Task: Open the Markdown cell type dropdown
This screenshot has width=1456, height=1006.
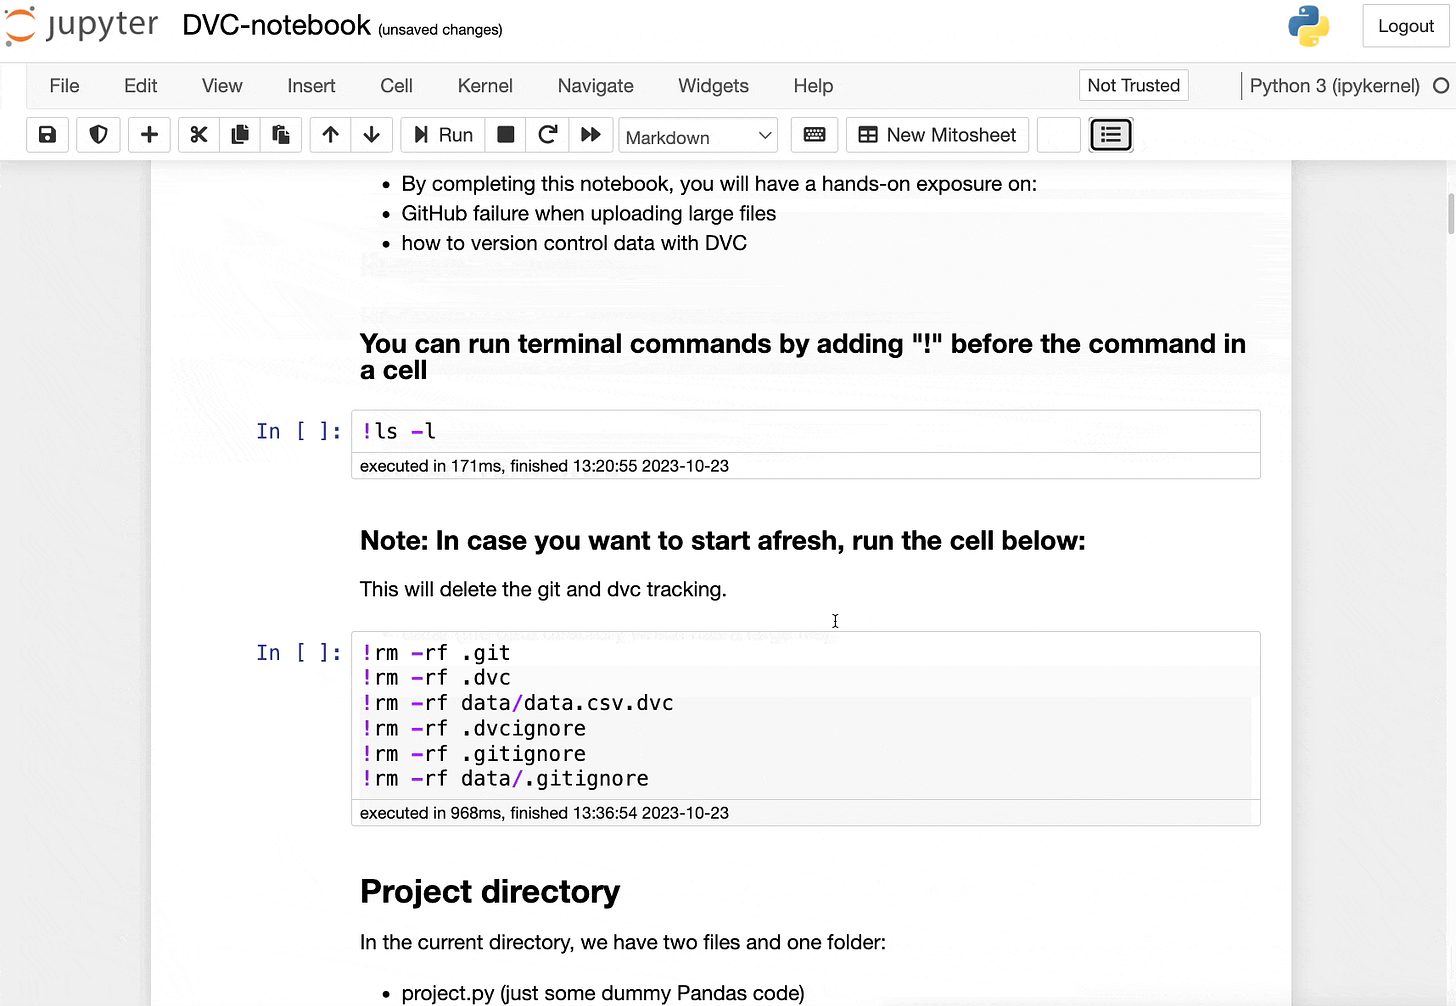Action: pyautogui.click(x=698, y=136)
